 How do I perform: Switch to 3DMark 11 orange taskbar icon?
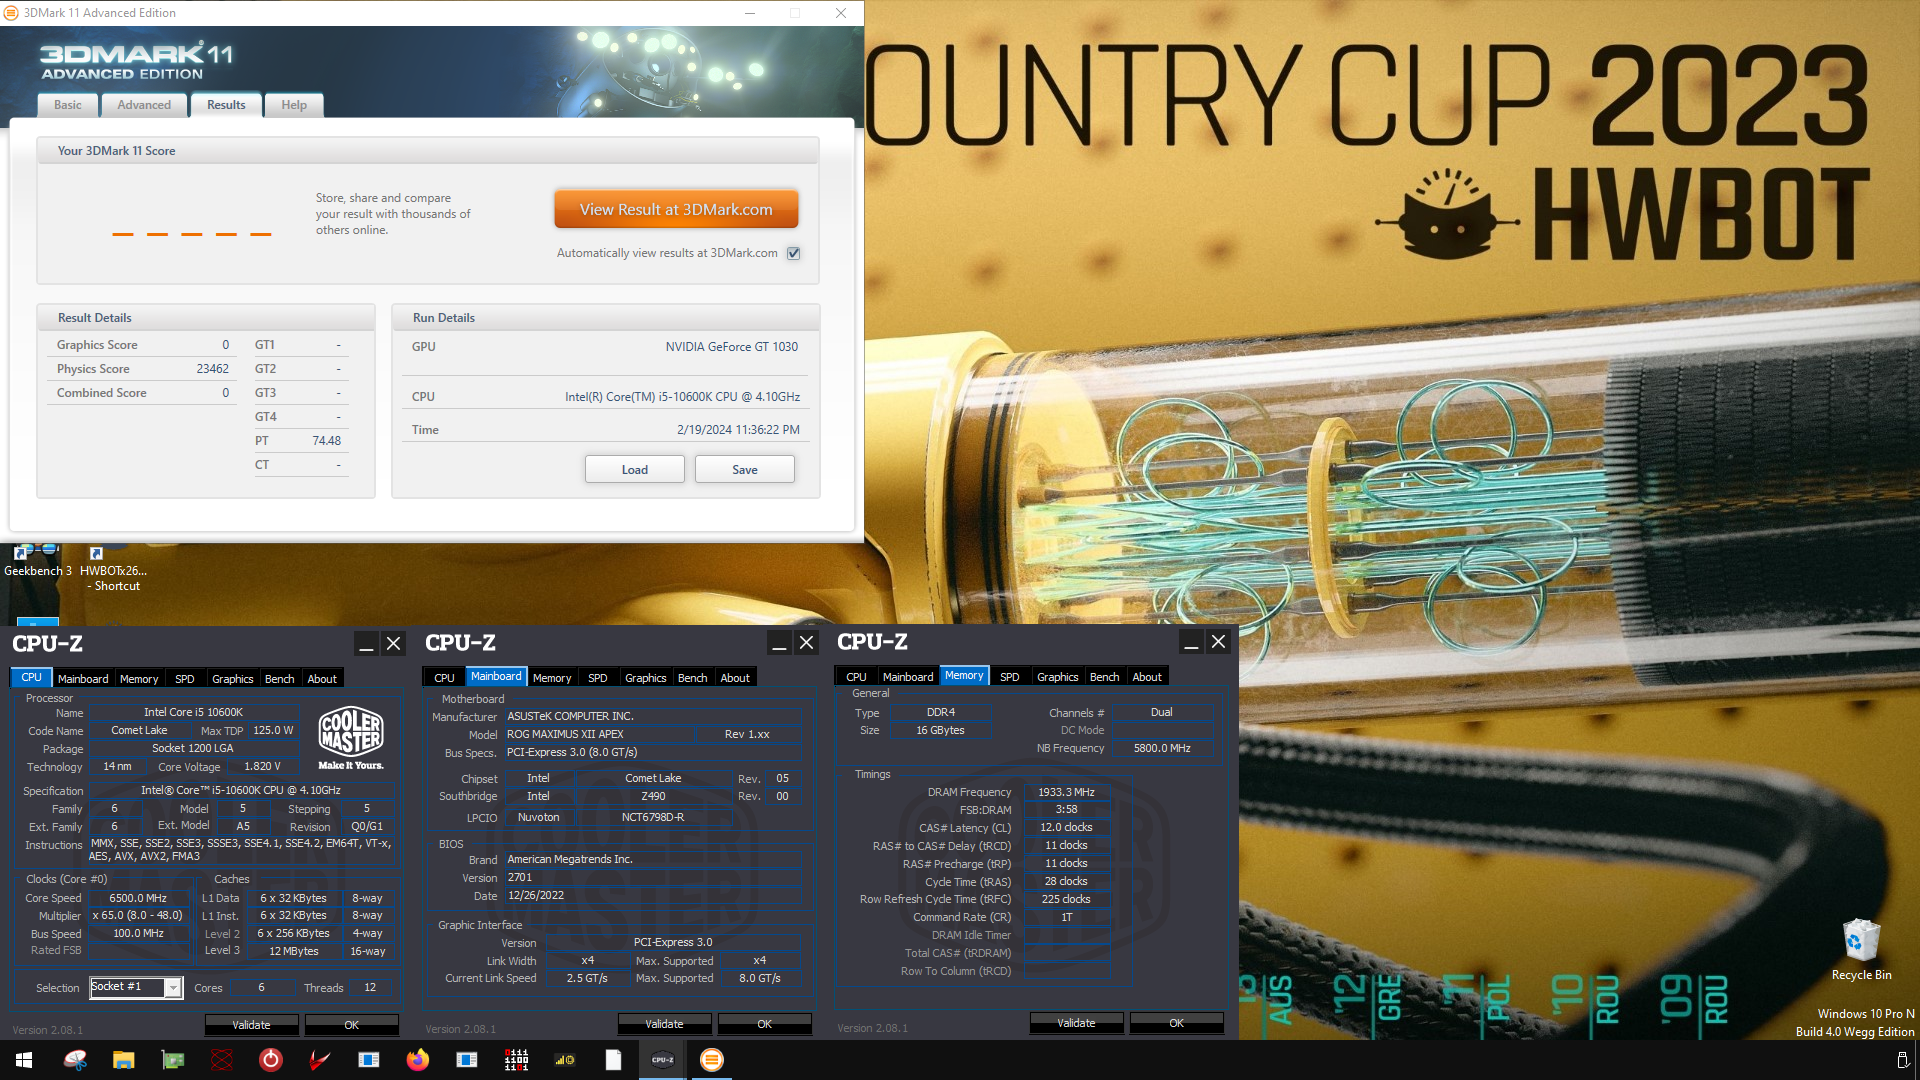coord(712,1060)
